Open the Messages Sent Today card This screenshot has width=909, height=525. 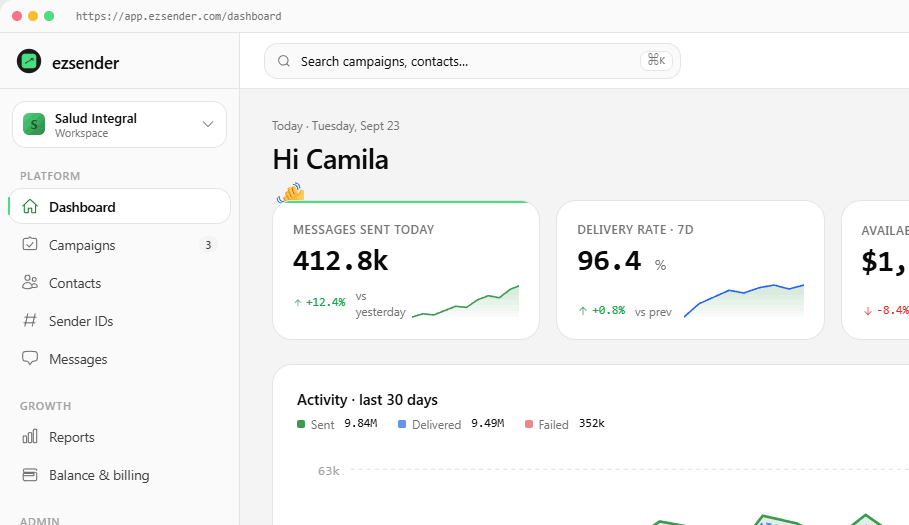(406, 270)
